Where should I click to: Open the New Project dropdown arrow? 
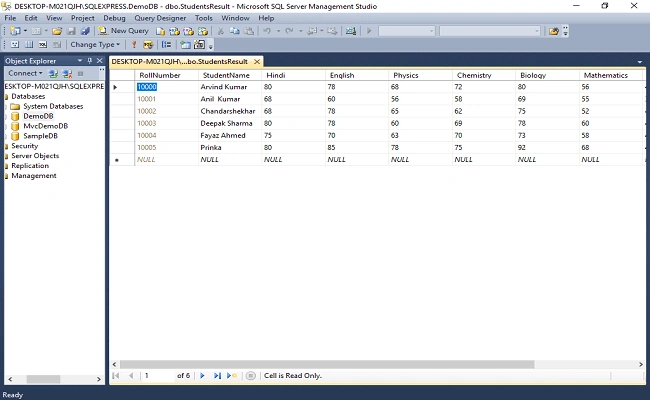coord(25,31)
